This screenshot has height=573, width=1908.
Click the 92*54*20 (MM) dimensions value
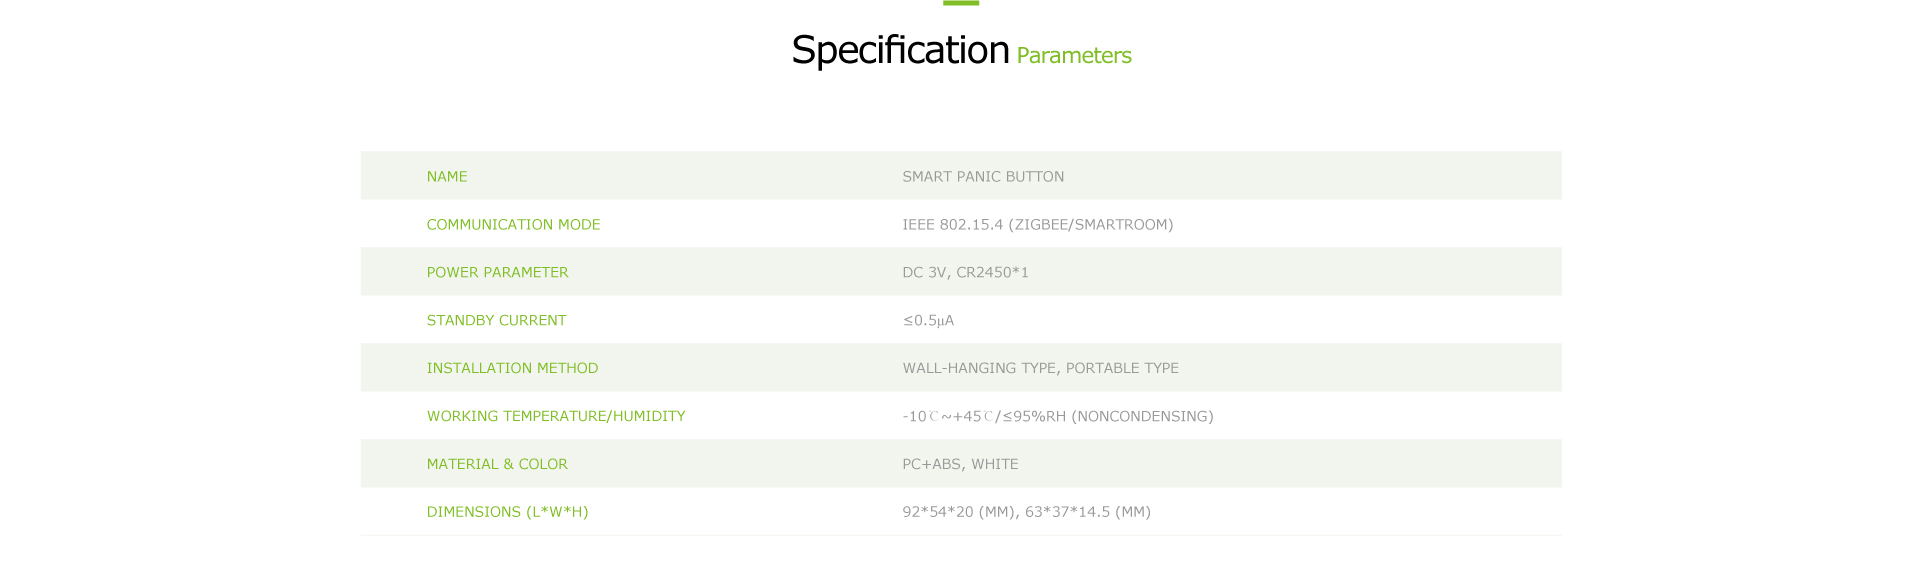pos(958,512)
